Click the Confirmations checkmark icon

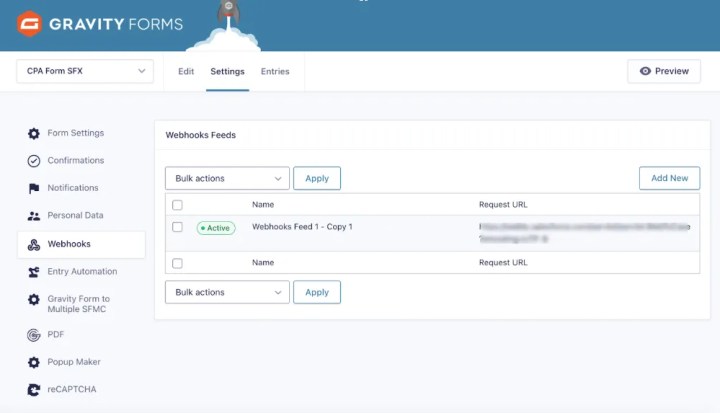point(34,161)
